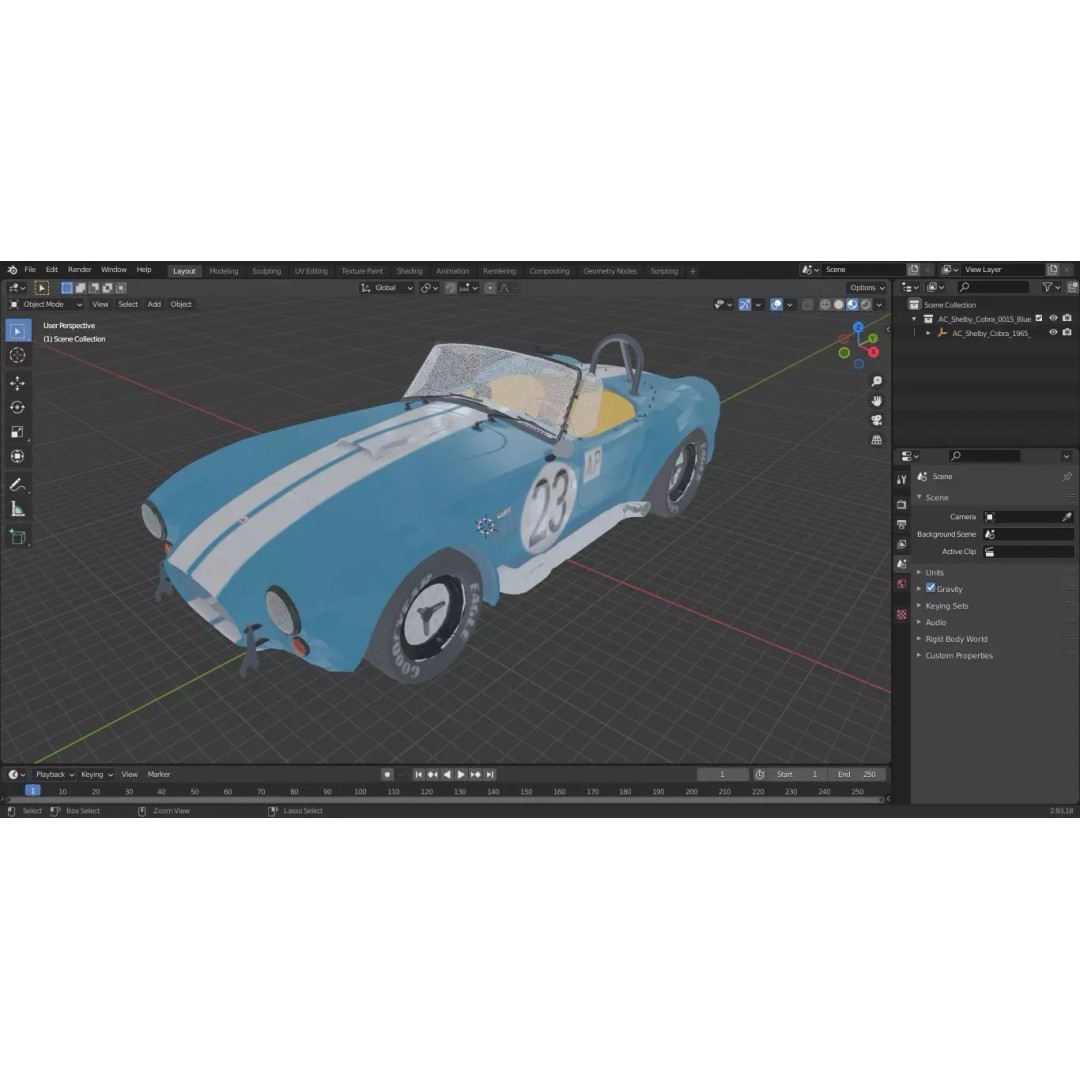Click the current frame number field
Viewport: 1080px width, 1080px height.
coord(723,775)
